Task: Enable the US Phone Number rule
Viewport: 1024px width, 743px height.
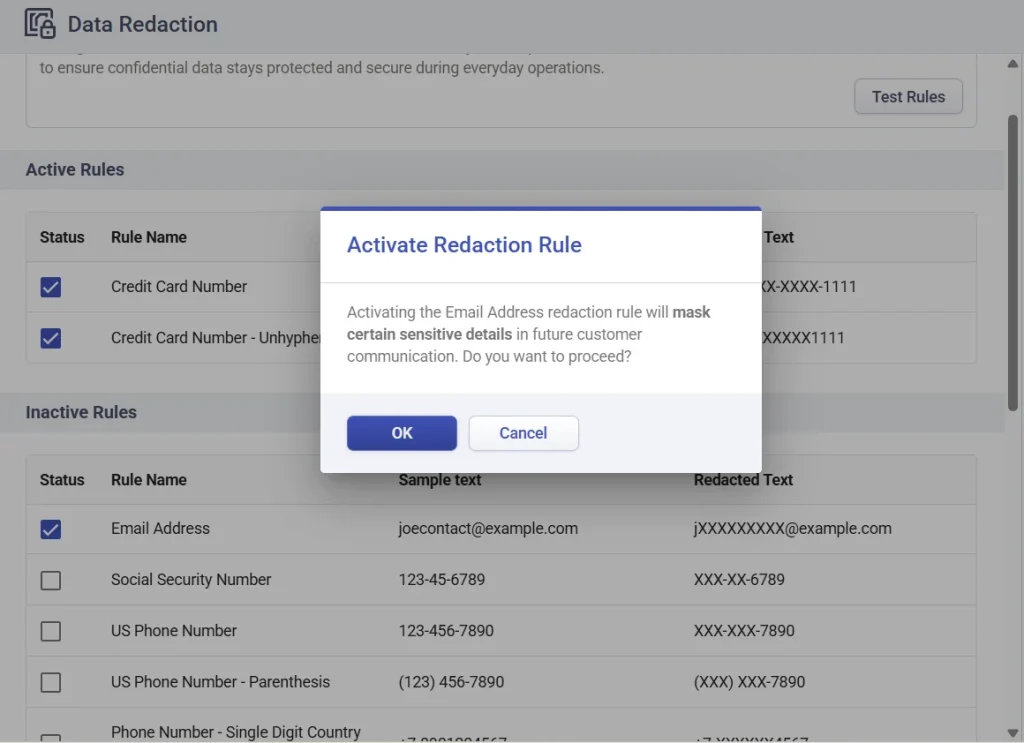Action: [x=51, y=631]
